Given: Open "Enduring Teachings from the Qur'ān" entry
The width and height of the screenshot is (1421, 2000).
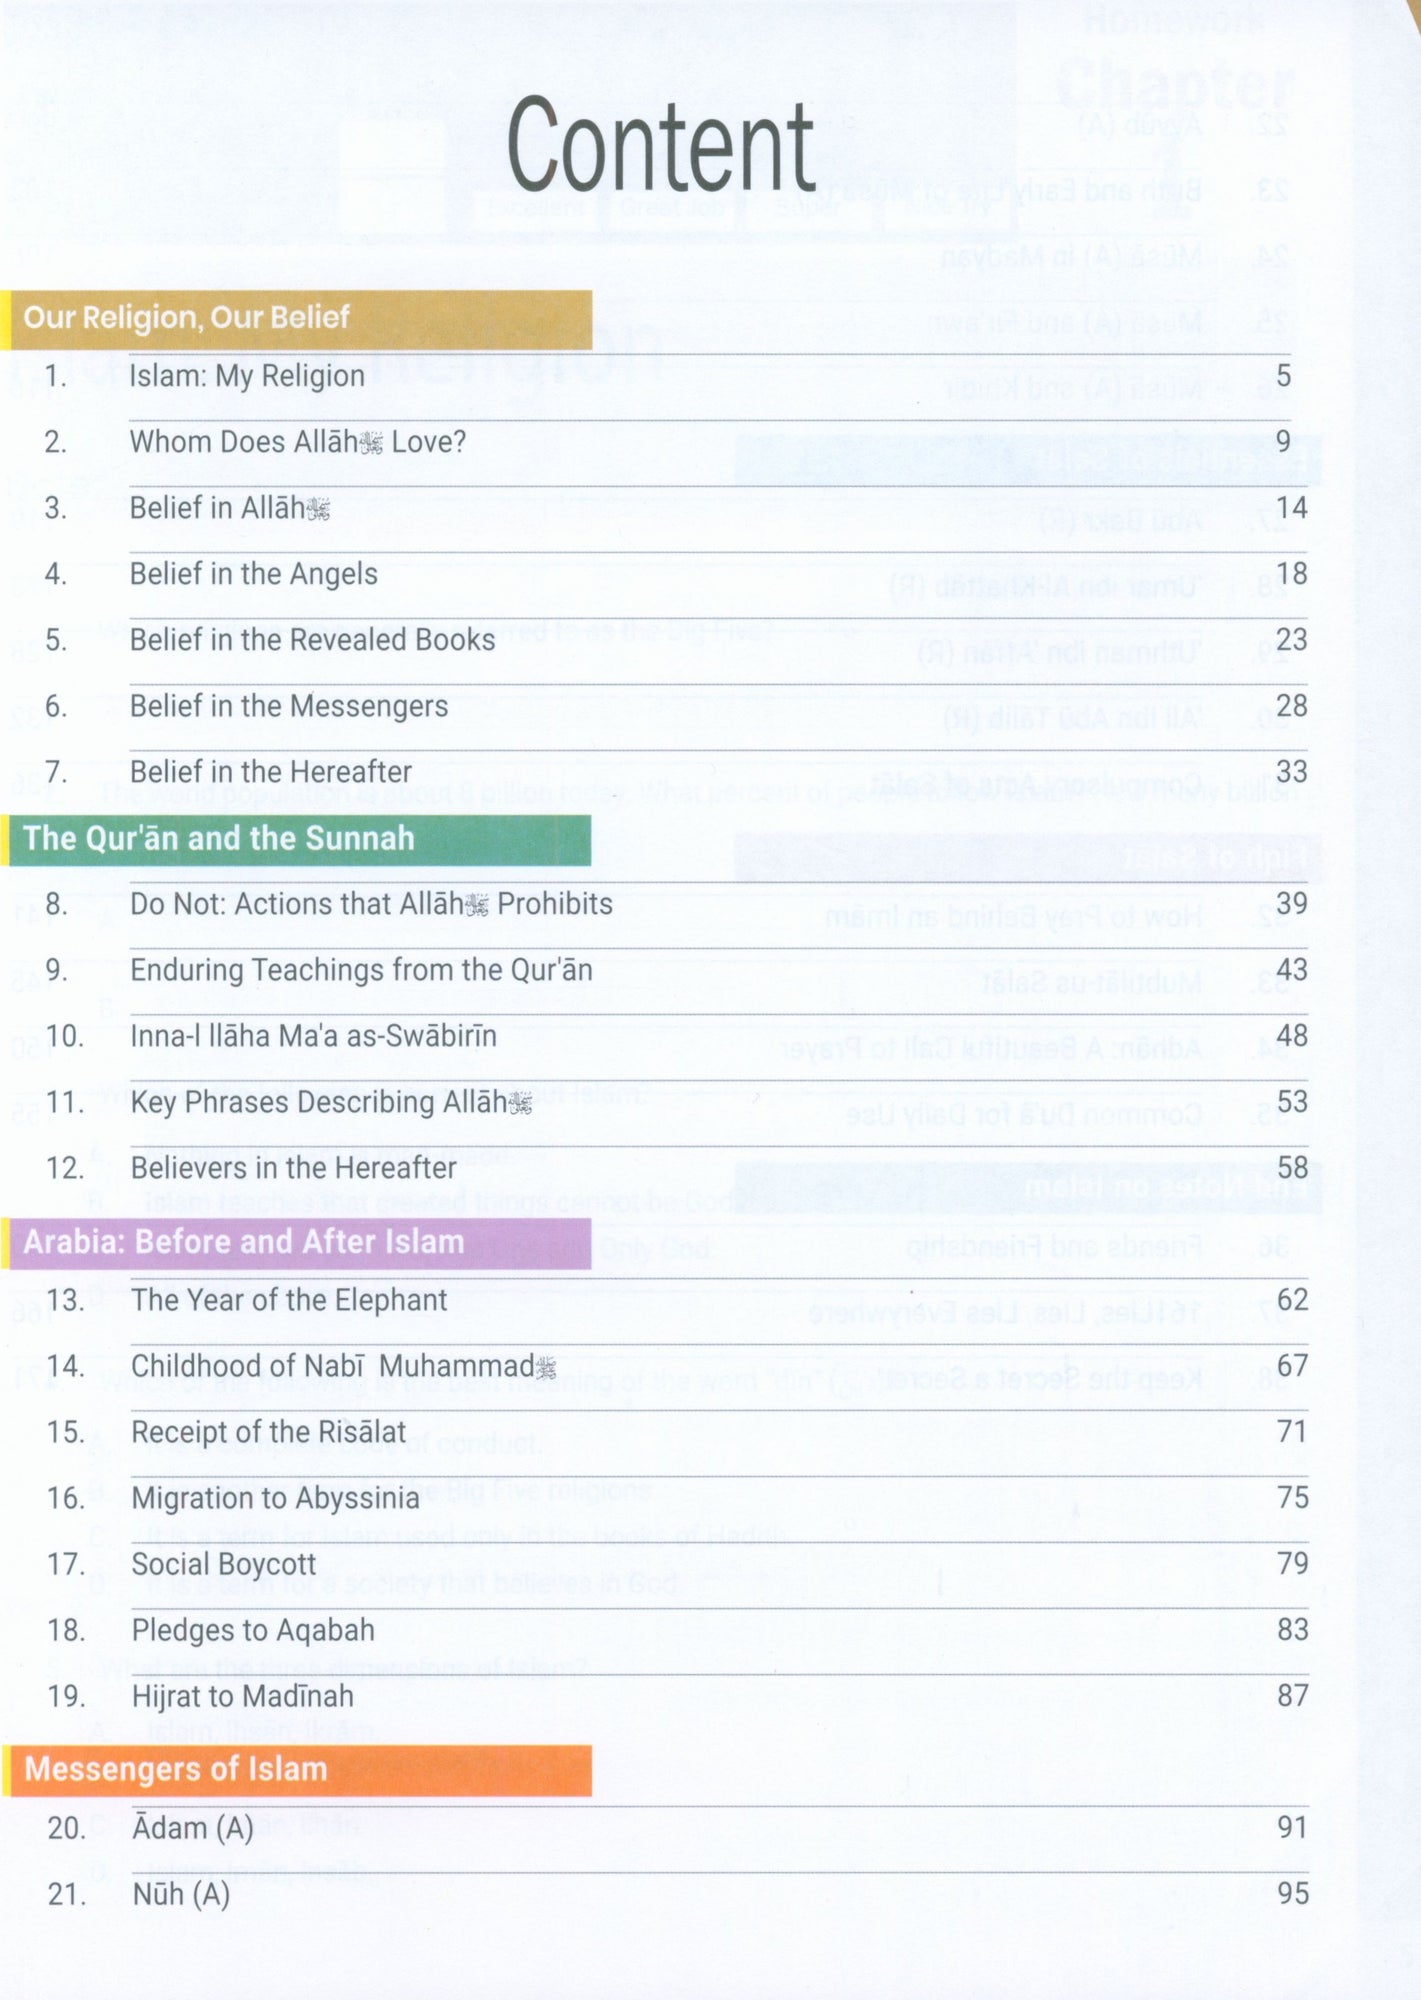Looking at the screenshot, I should 361,970.
